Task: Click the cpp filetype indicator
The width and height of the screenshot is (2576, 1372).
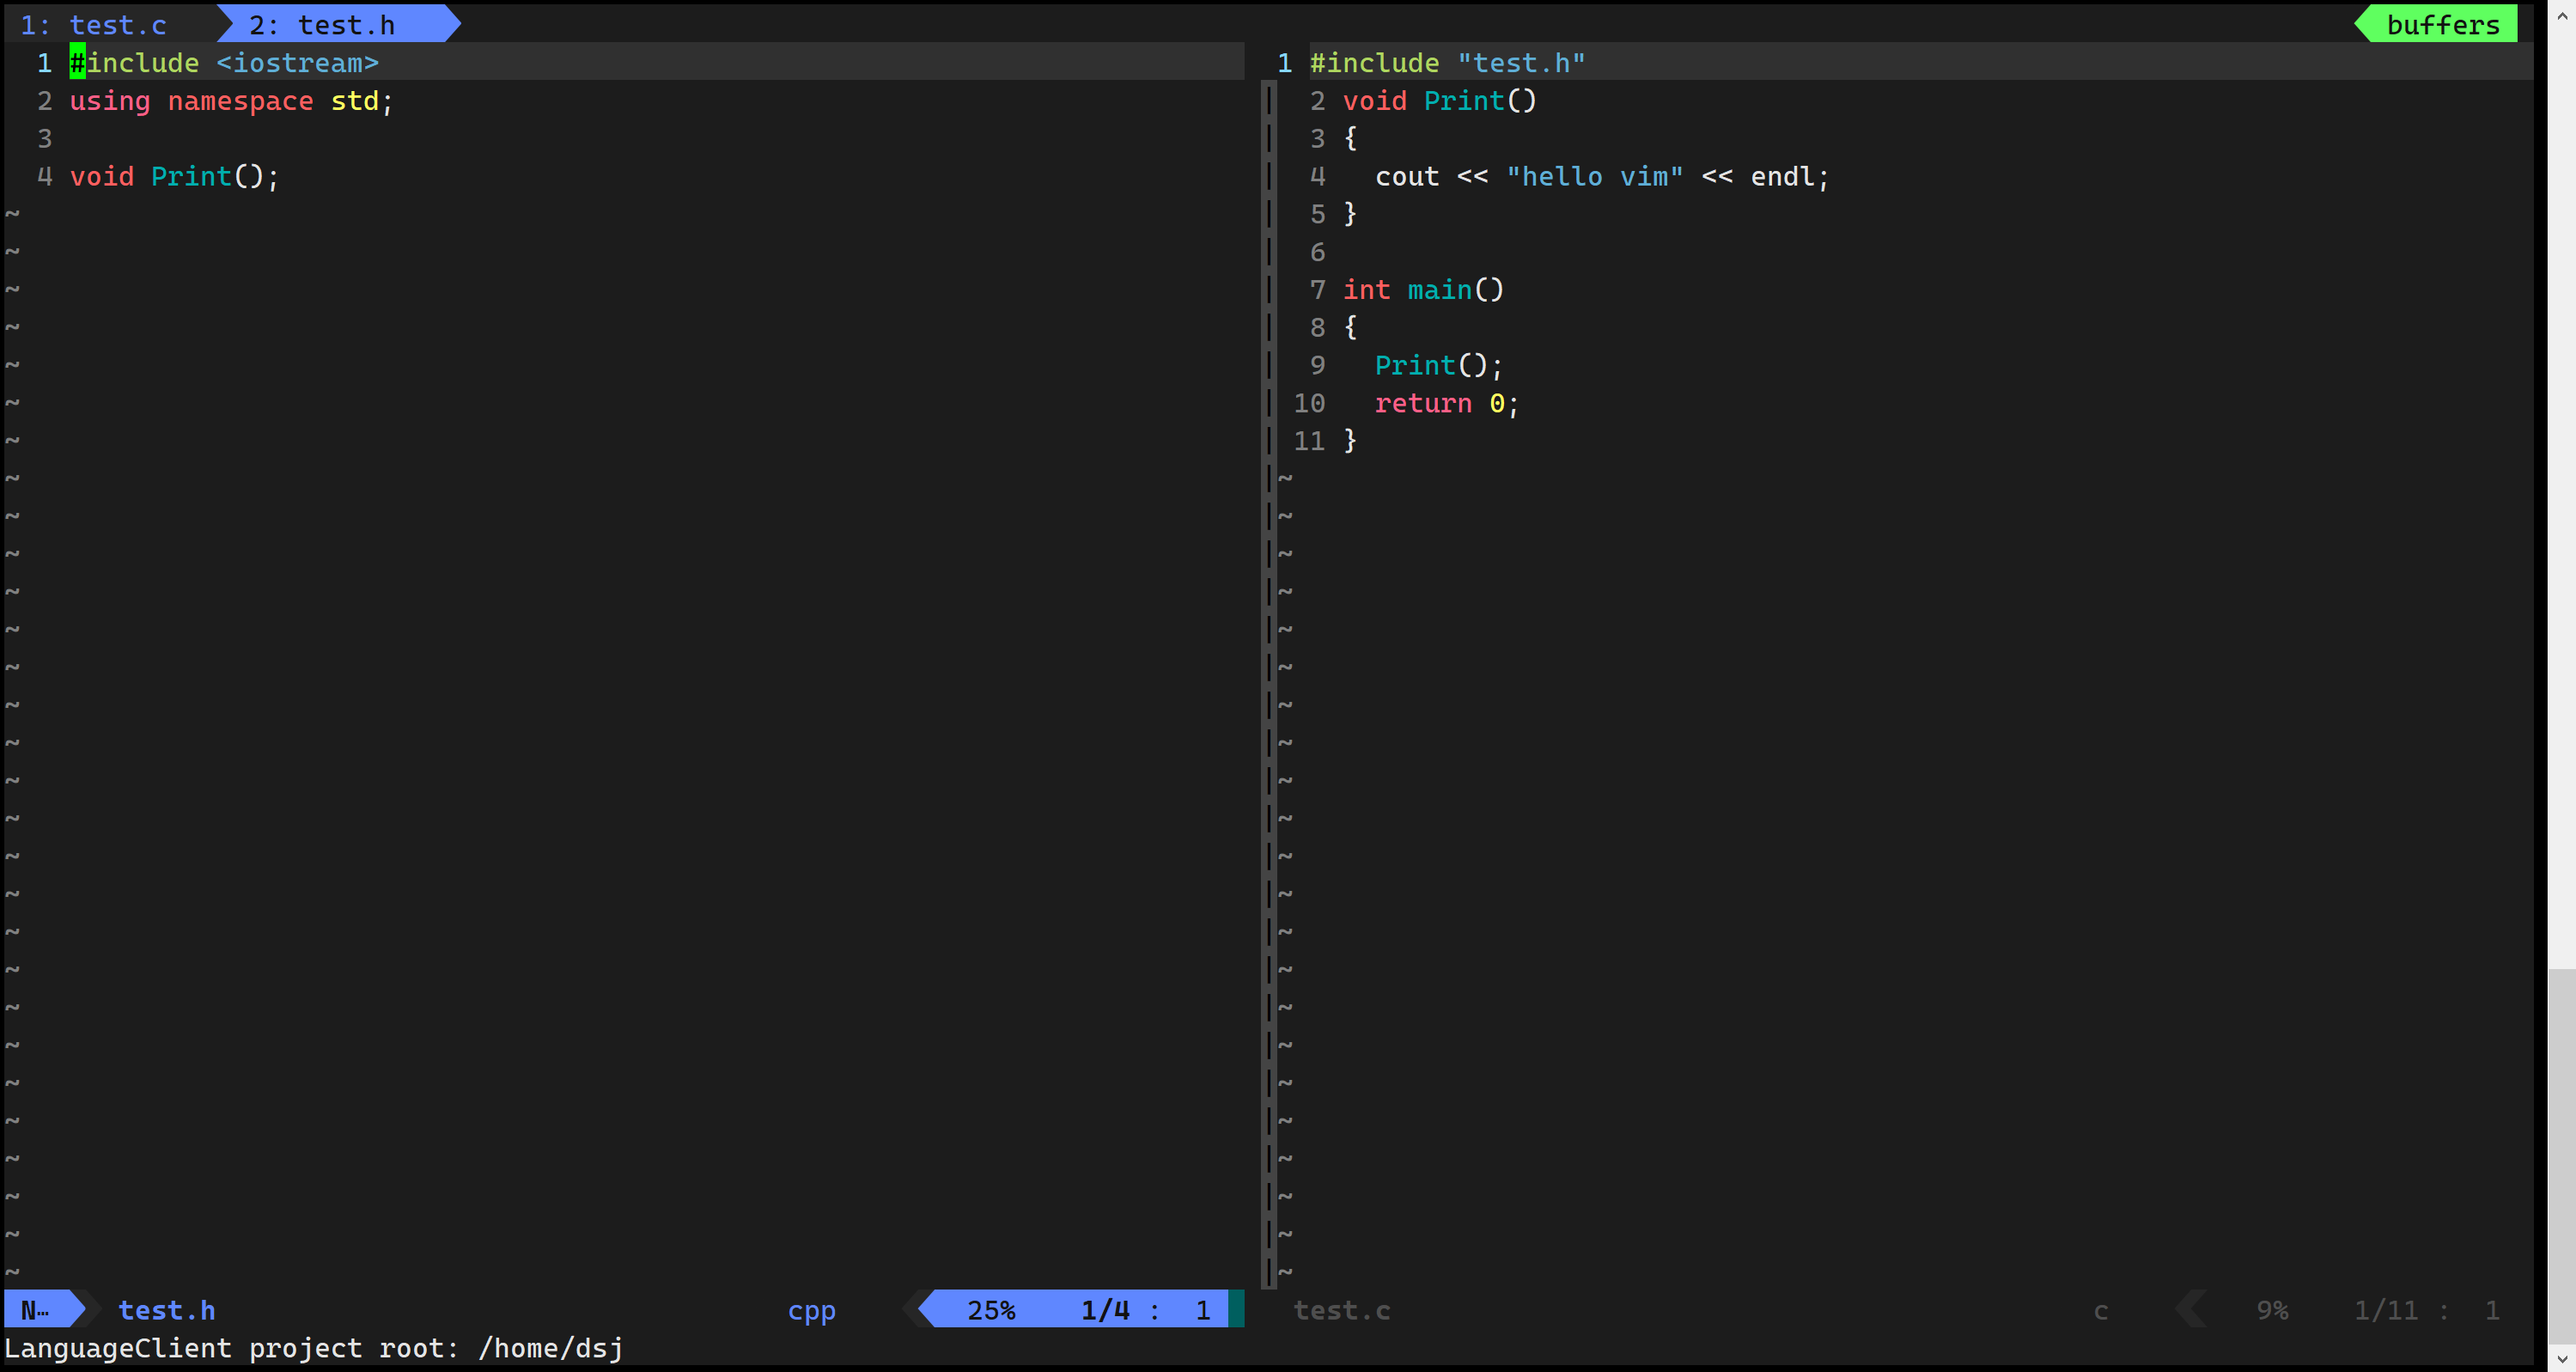Action: [811, 1310]
